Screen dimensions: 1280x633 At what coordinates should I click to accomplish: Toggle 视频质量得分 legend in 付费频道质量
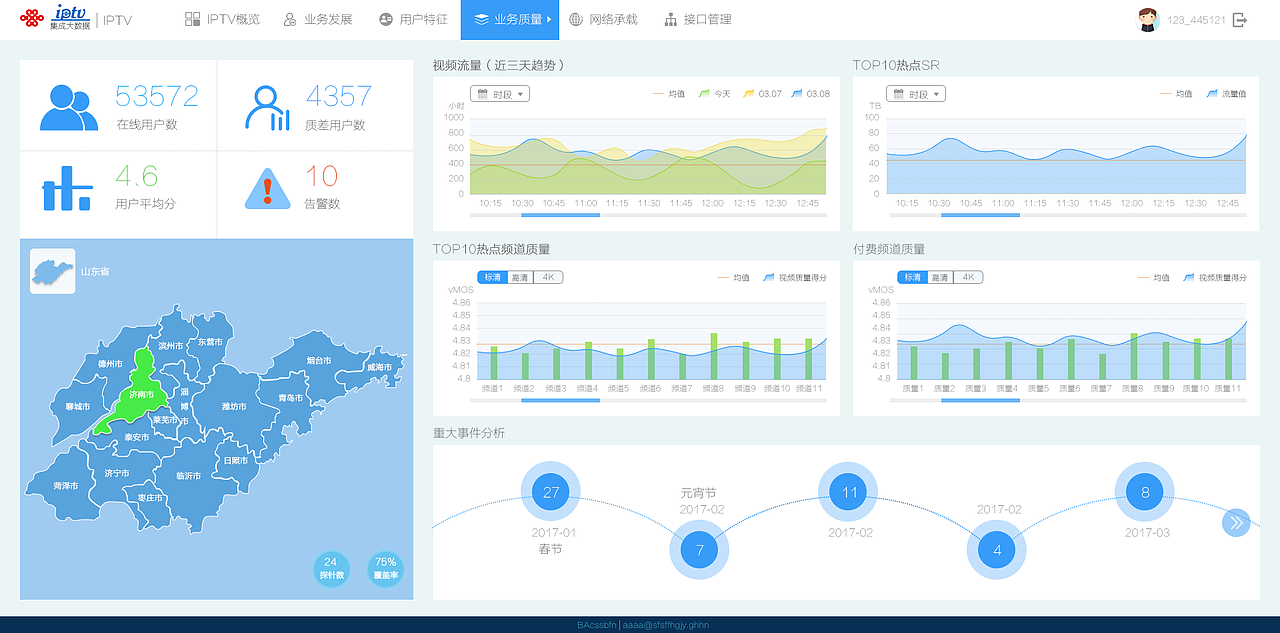click(x=1215, y=278)
